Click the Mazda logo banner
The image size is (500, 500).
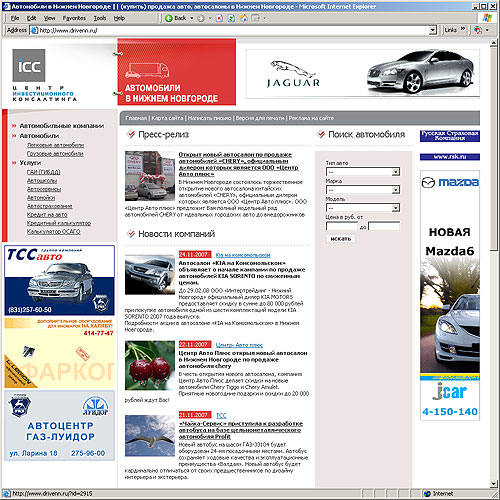pos(450,182)
